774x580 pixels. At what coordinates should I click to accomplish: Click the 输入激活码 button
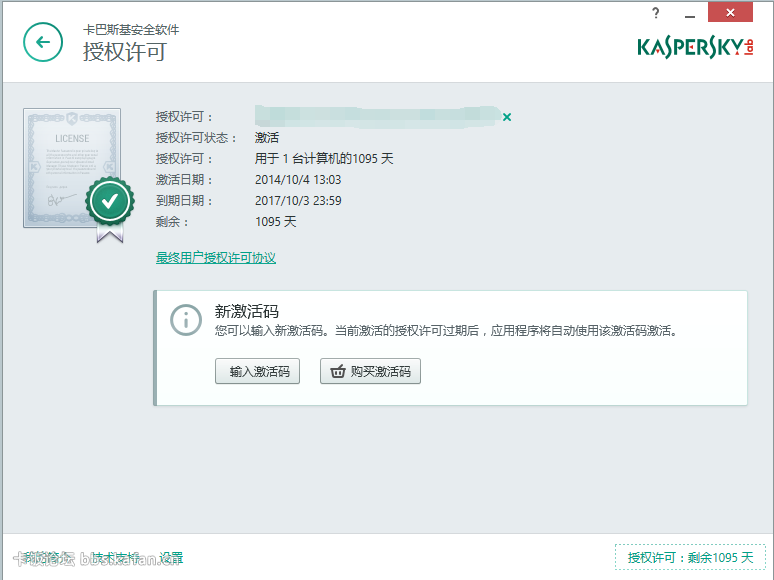click(x=258, y=371)
